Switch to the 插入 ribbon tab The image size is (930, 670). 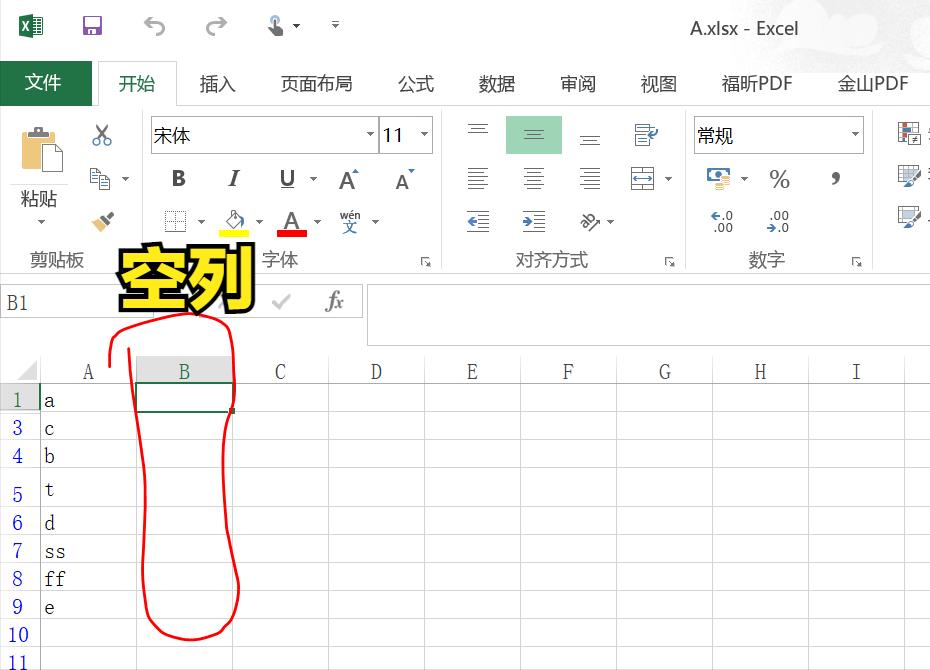(217, 84)
